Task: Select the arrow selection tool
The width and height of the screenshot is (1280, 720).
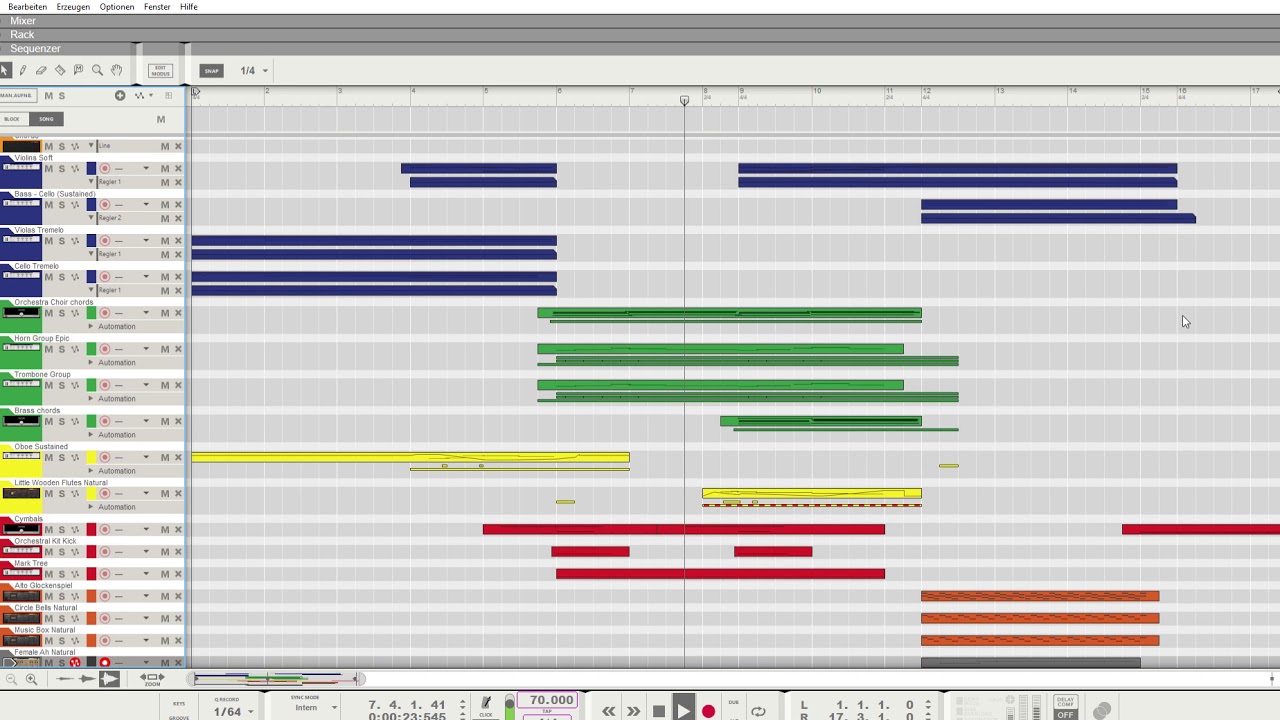Action: (5, 70)
